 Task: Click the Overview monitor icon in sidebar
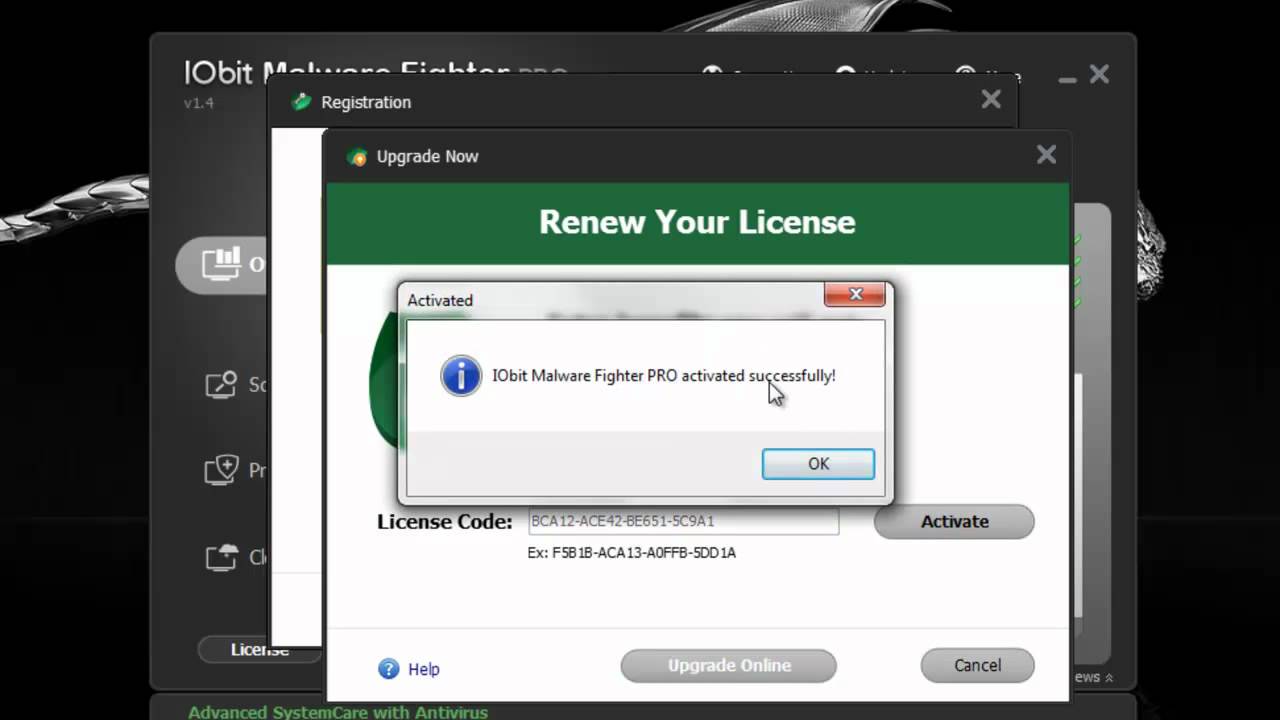[221, 263]
